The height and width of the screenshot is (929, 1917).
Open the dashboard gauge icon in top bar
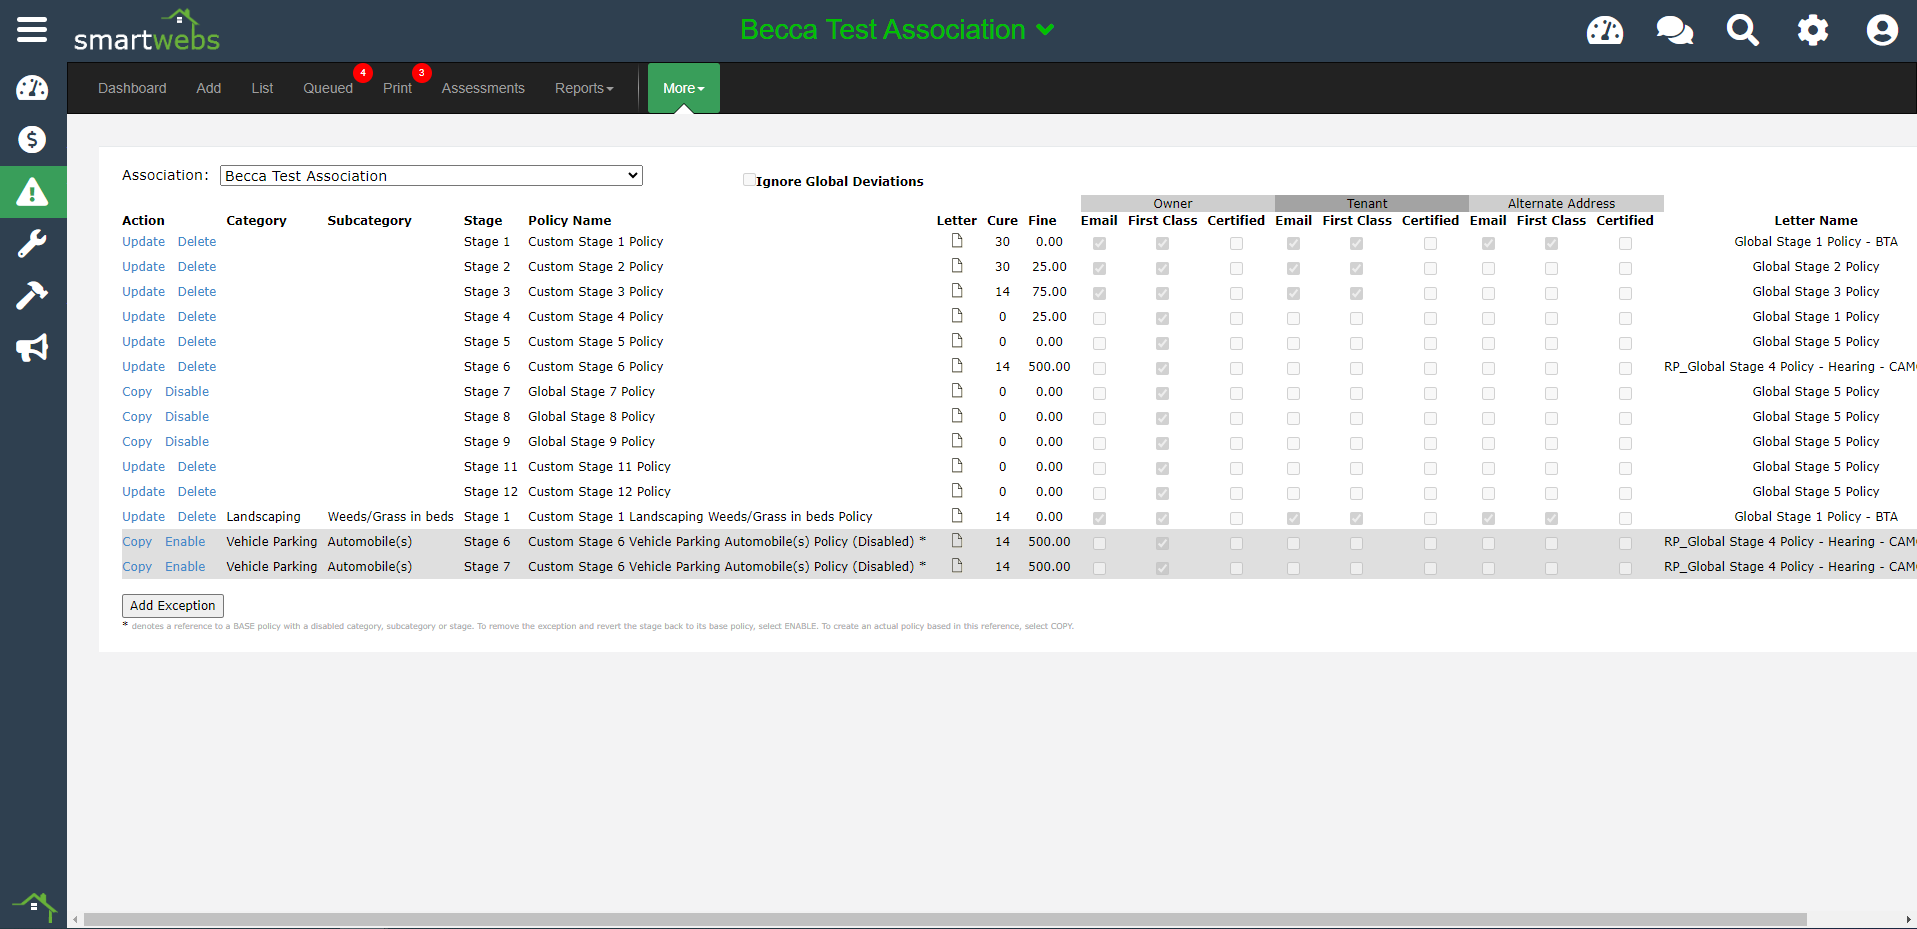(1605, 30)
